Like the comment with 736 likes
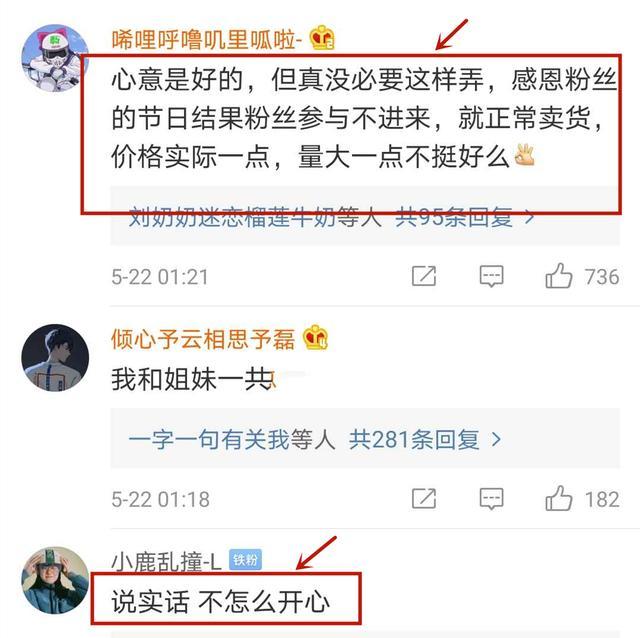Screen dimensions: 640x638 tap(558, 276)
